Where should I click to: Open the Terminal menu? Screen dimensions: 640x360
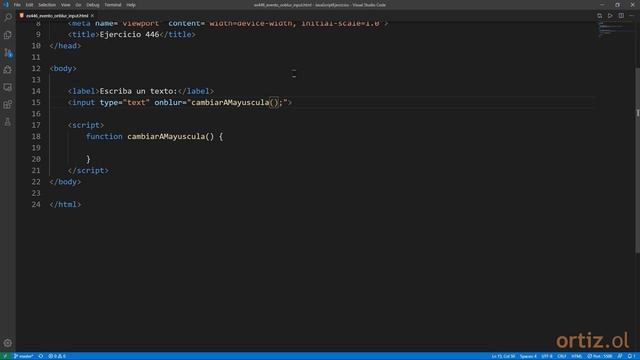tap(113, 5)
